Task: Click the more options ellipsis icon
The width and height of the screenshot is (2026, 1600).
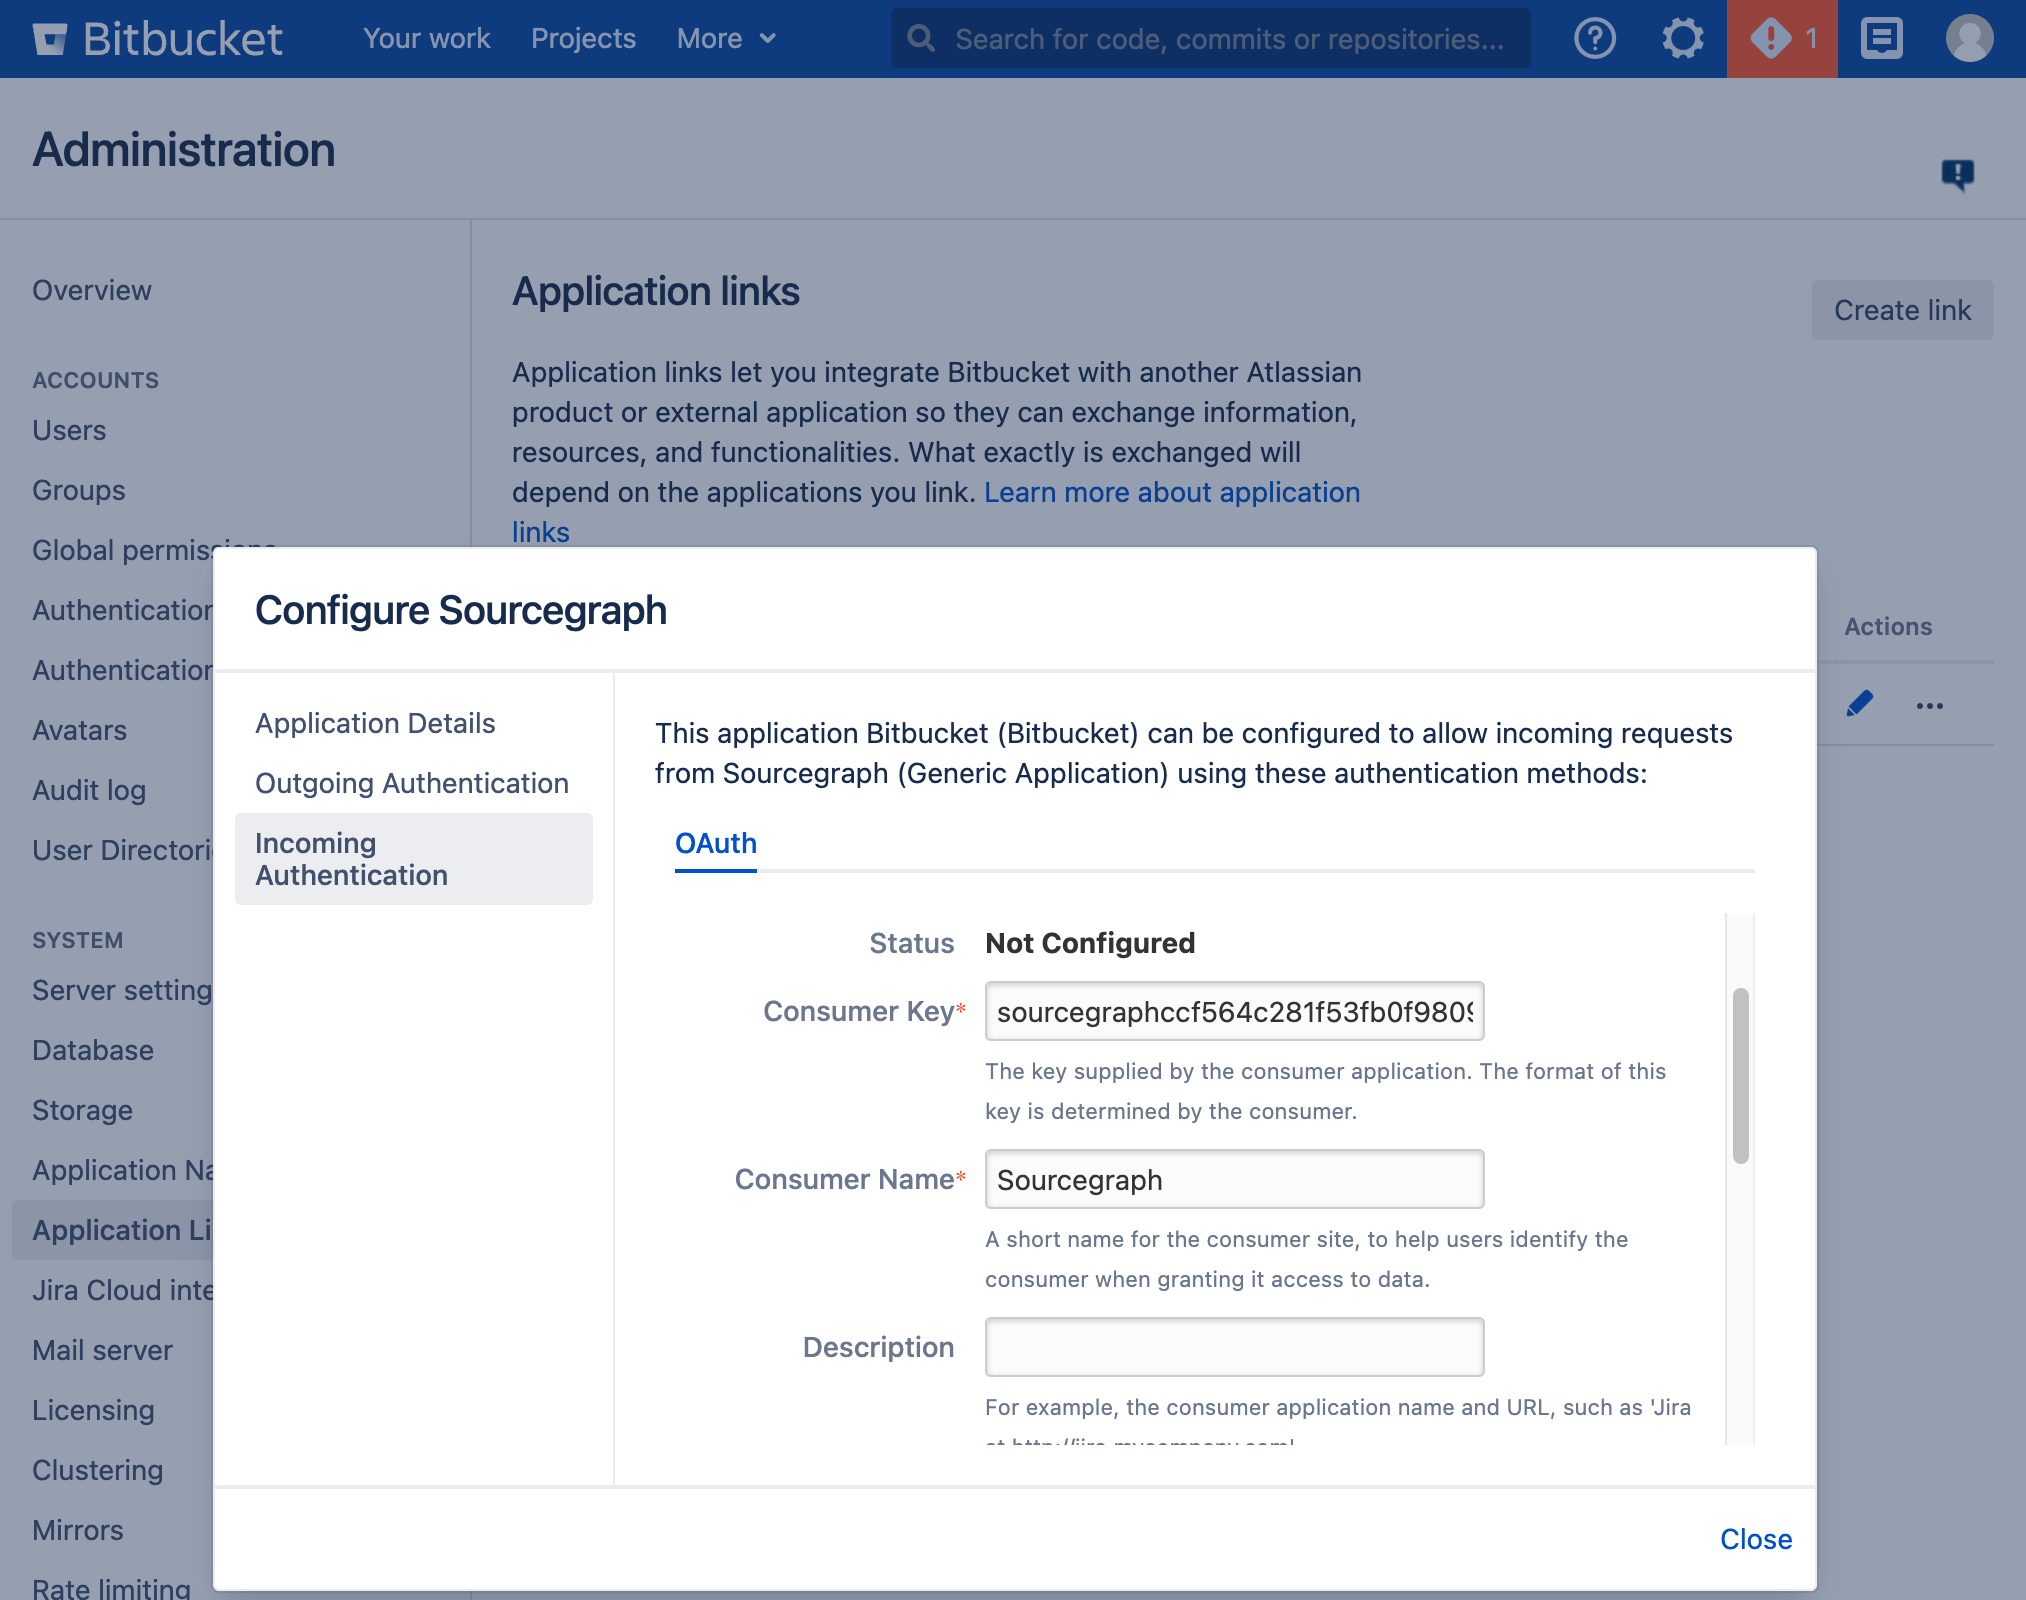Action: [x=1929, y=704]
